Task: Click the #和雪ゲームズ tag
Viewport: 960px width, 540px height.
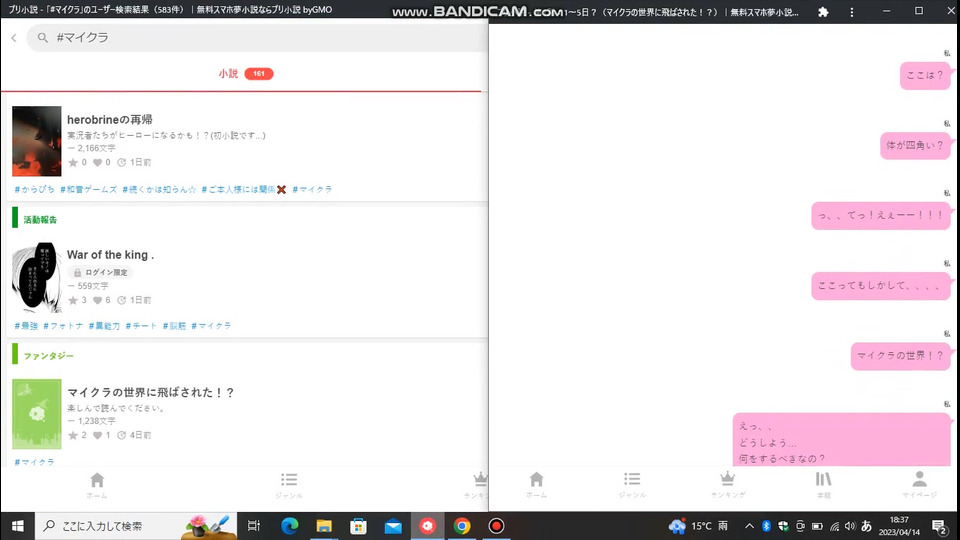Action: [88, 189]
